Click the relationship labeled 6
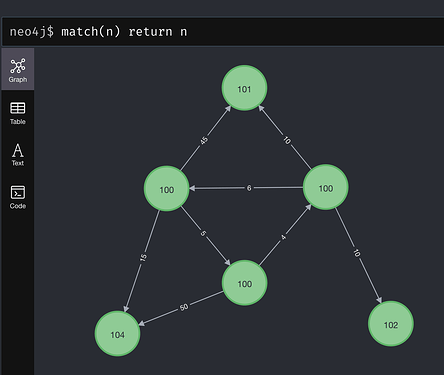444x375 pixels. pos(249,188)
